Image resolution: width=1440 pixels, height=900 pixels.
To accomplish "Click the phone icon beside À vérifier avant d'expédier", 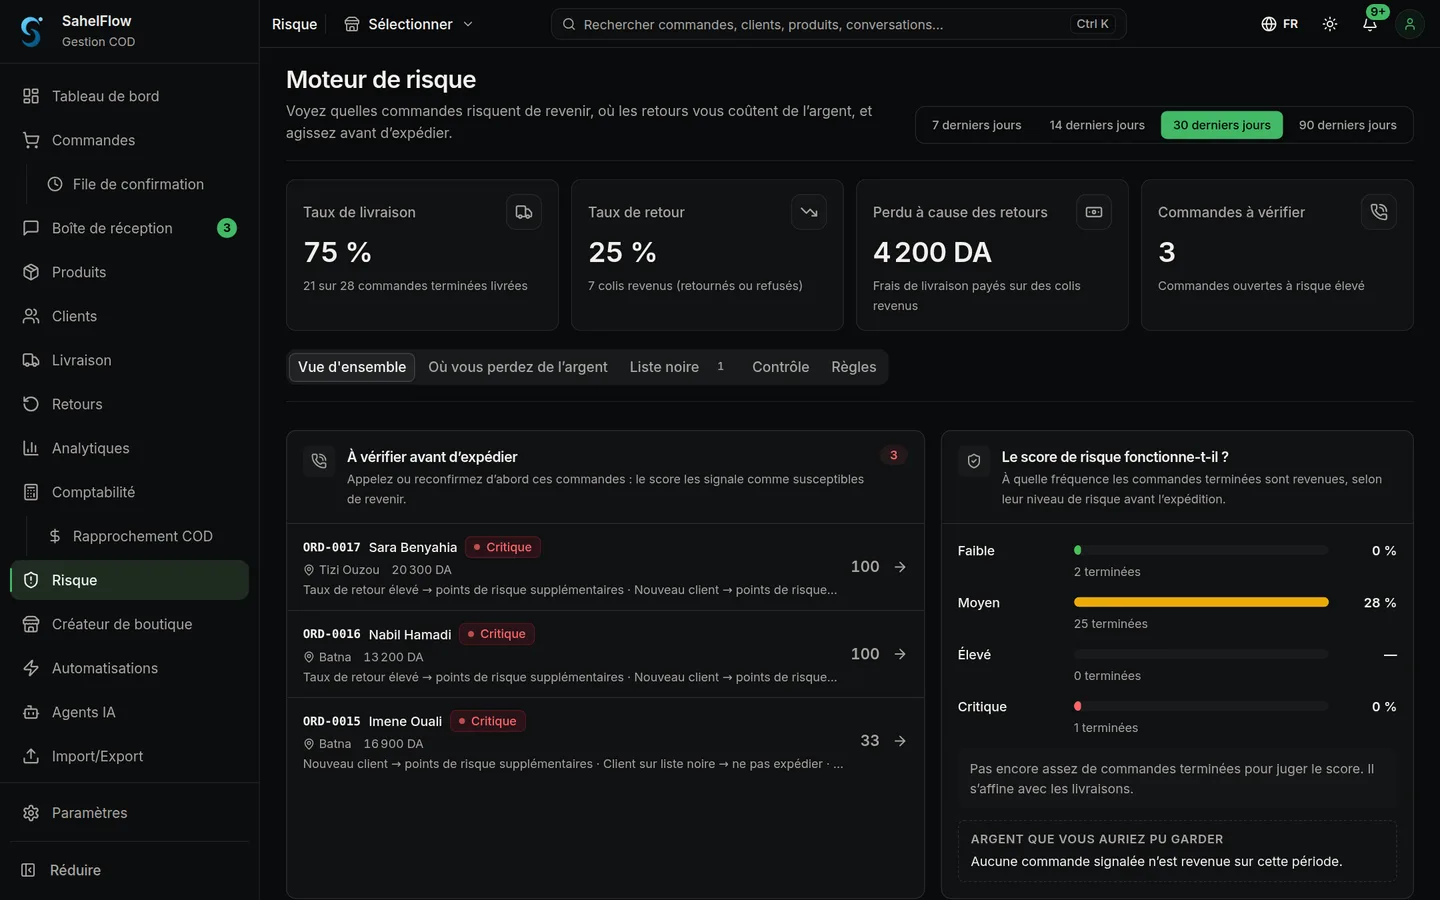I will coord(319,461).
